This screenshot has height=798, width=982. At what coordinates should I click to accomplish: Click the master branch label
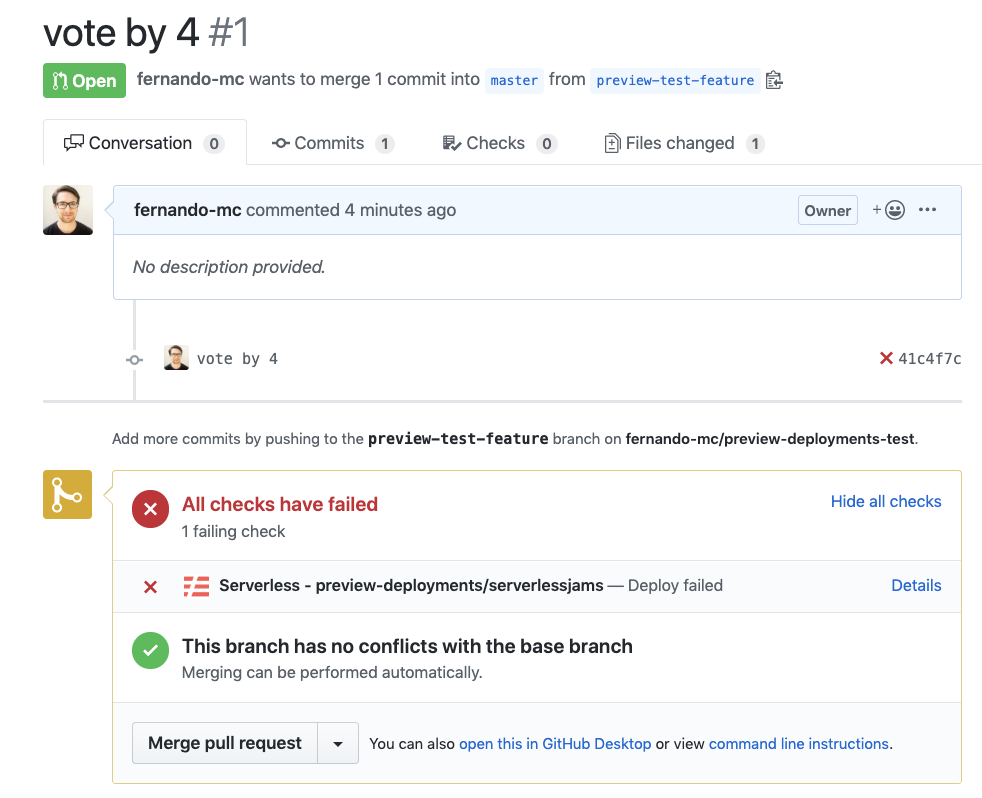[514, 81]
